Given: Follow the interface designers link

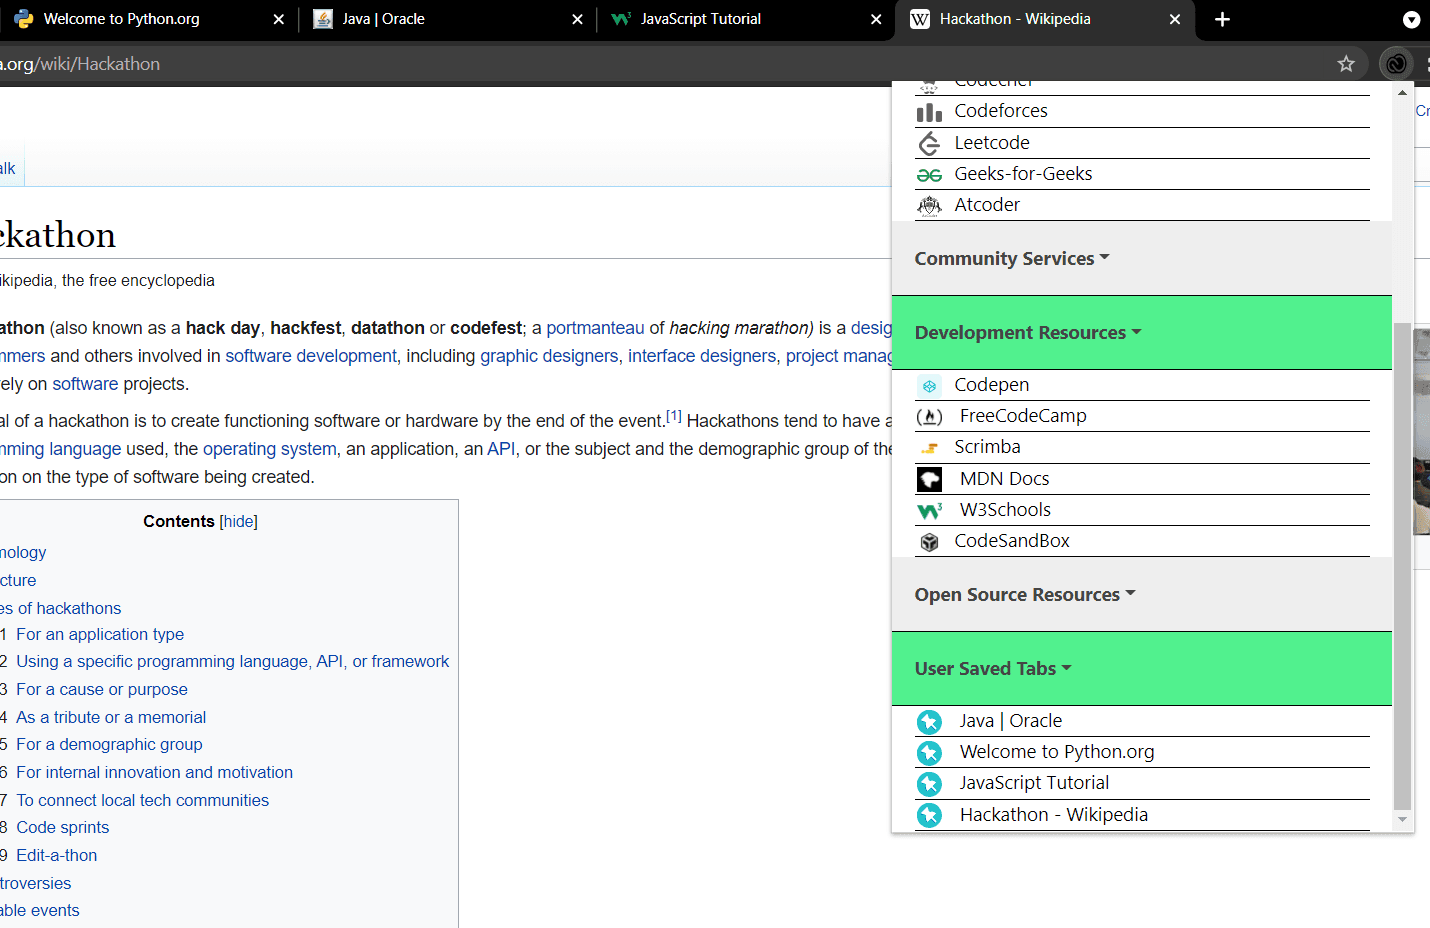Looking at the screenshot, I should tap(702, 356).
